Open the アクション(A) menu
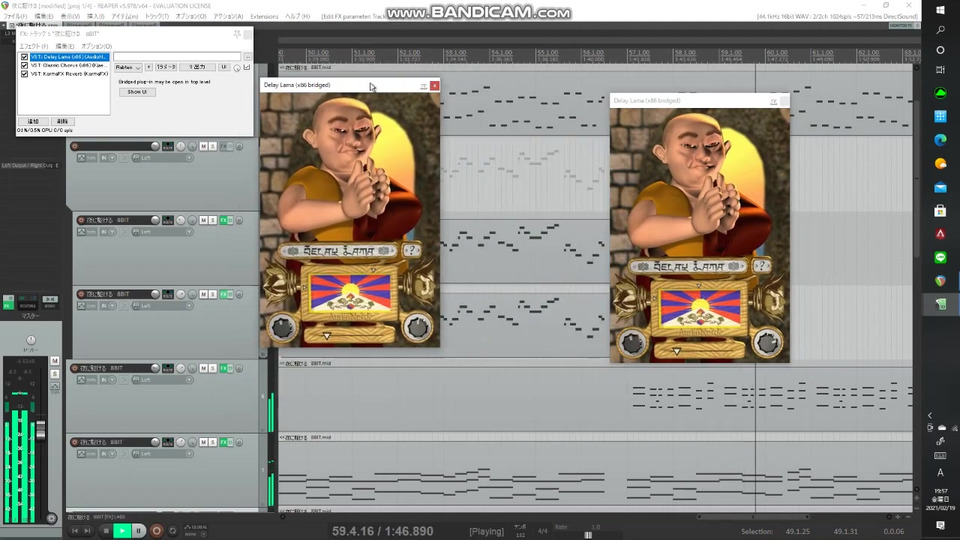The image size is (960, 540). tap(228, 17)
